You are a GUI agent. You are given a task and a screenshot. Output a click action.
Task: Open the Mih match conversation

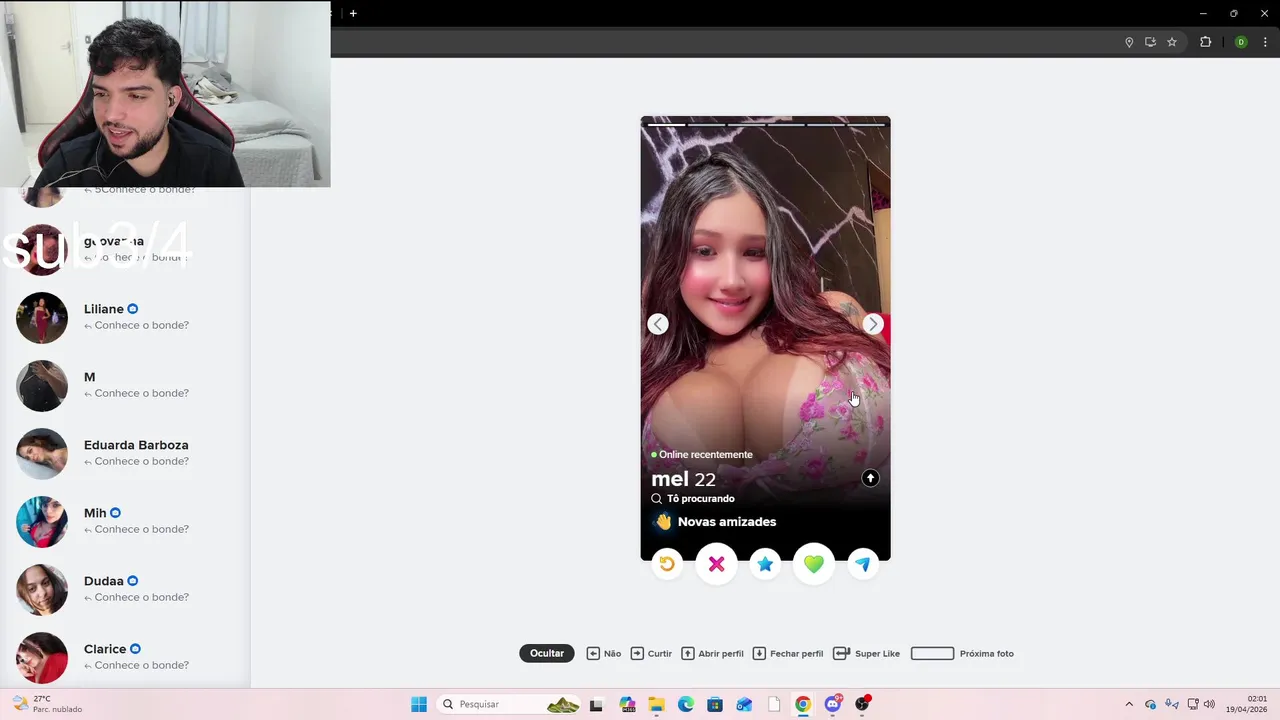(x=125, y=521)
